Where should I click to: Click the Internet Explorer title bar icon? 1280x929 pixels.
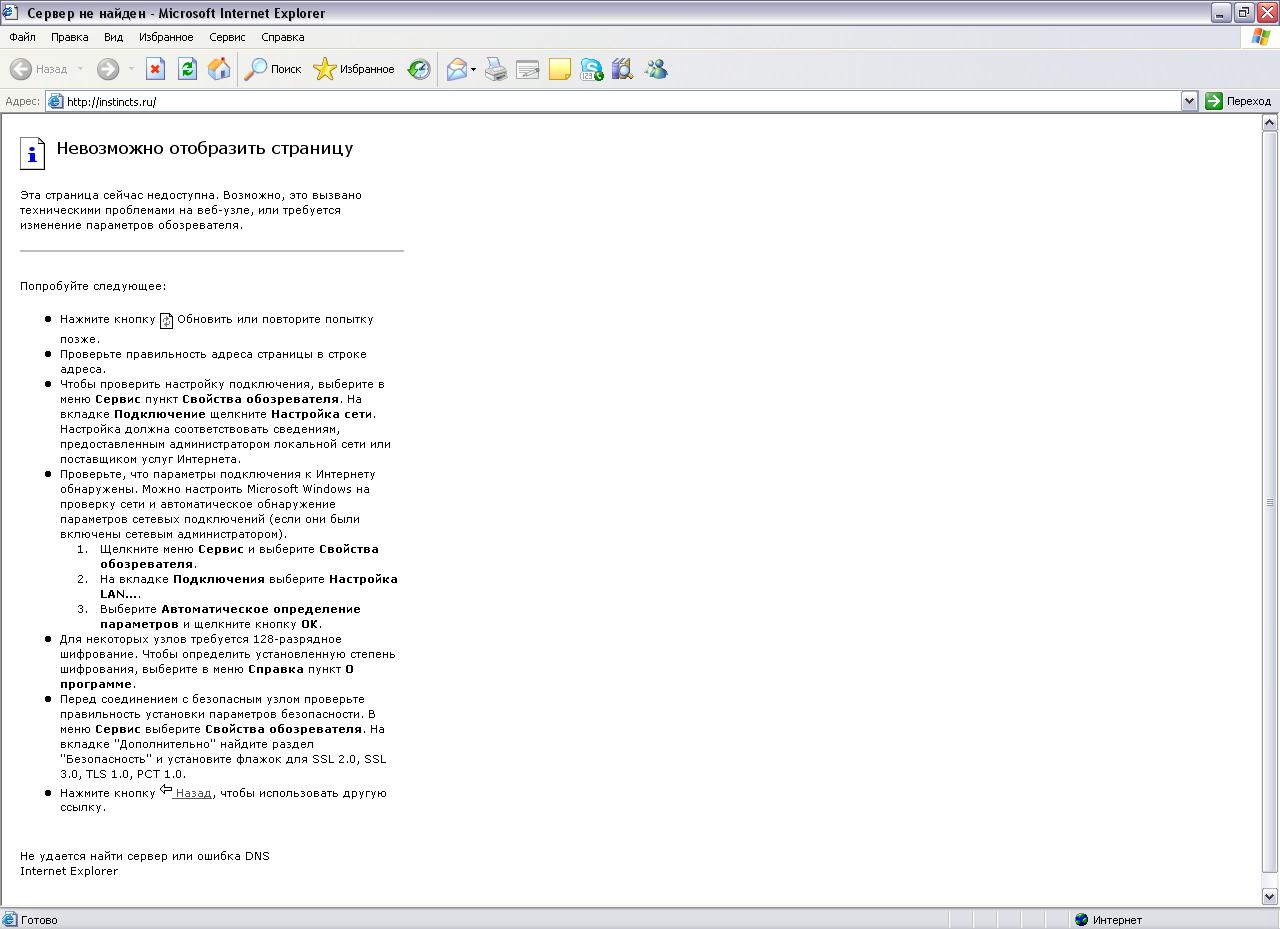(x=12, y=13)
